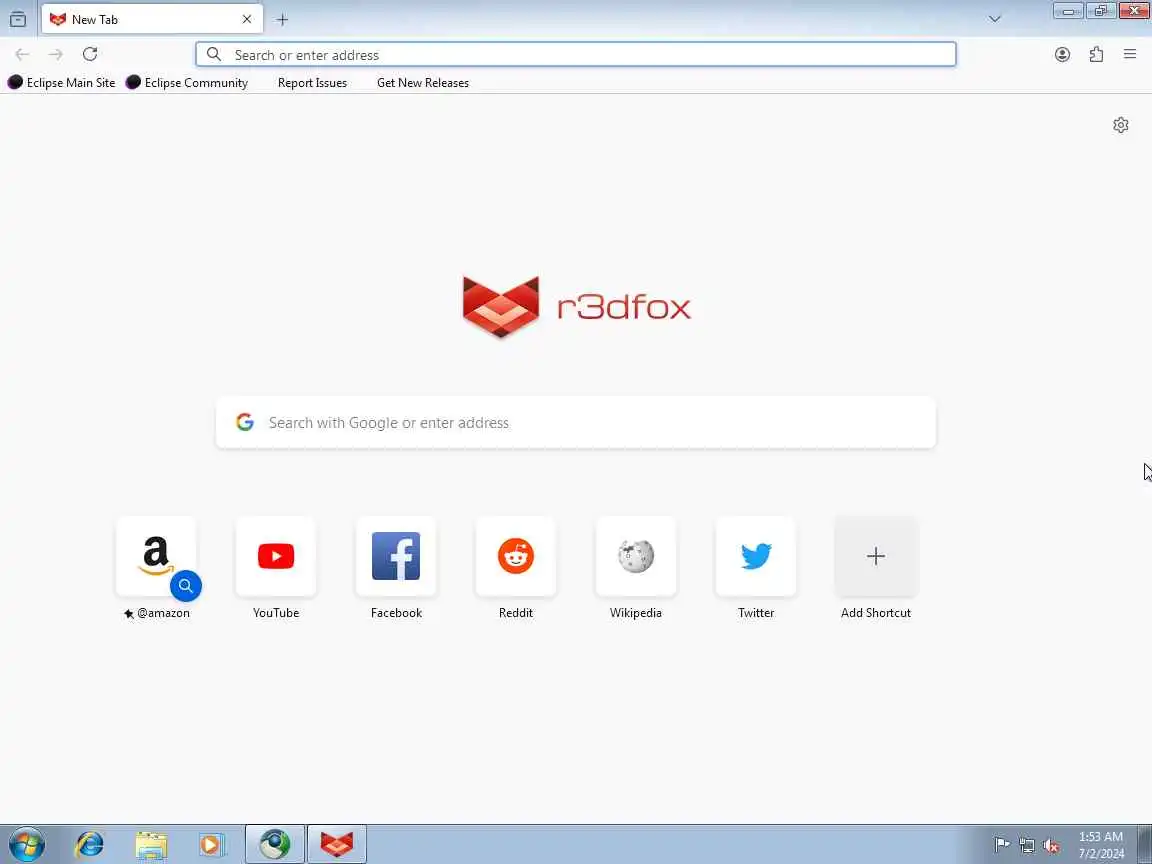This screenshot has height=864, width=1152.
Task: Open Windows Media Player from taskbar
Action: coord(212,845)
